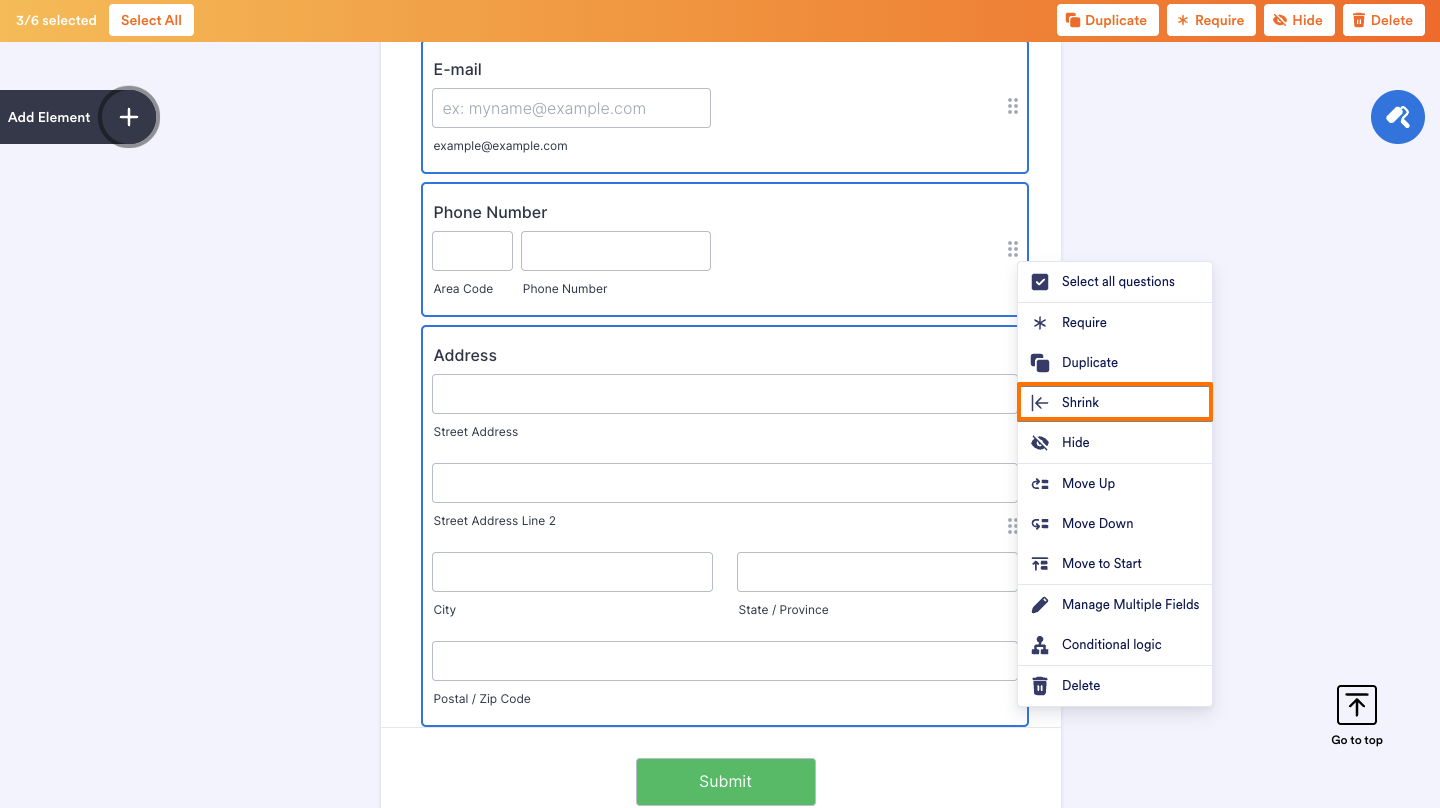Click the Area Code input box
The image size is (1440, 808).
(x=471, y=250)
